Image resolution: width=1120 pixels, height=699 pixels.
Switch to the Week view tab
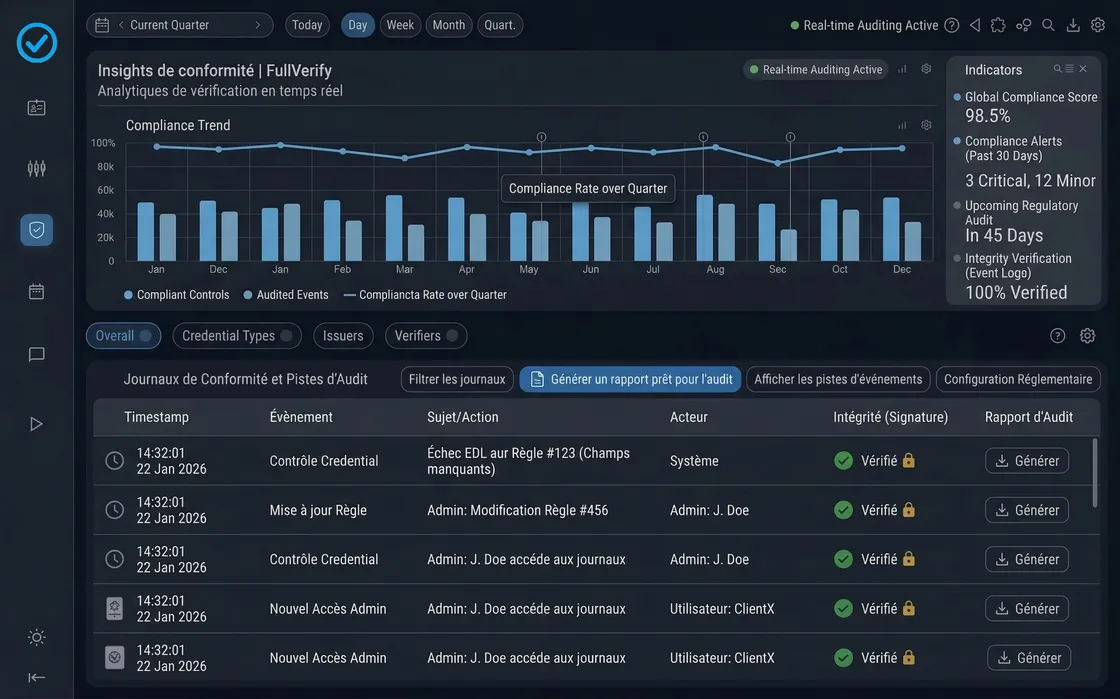(400, 24)
